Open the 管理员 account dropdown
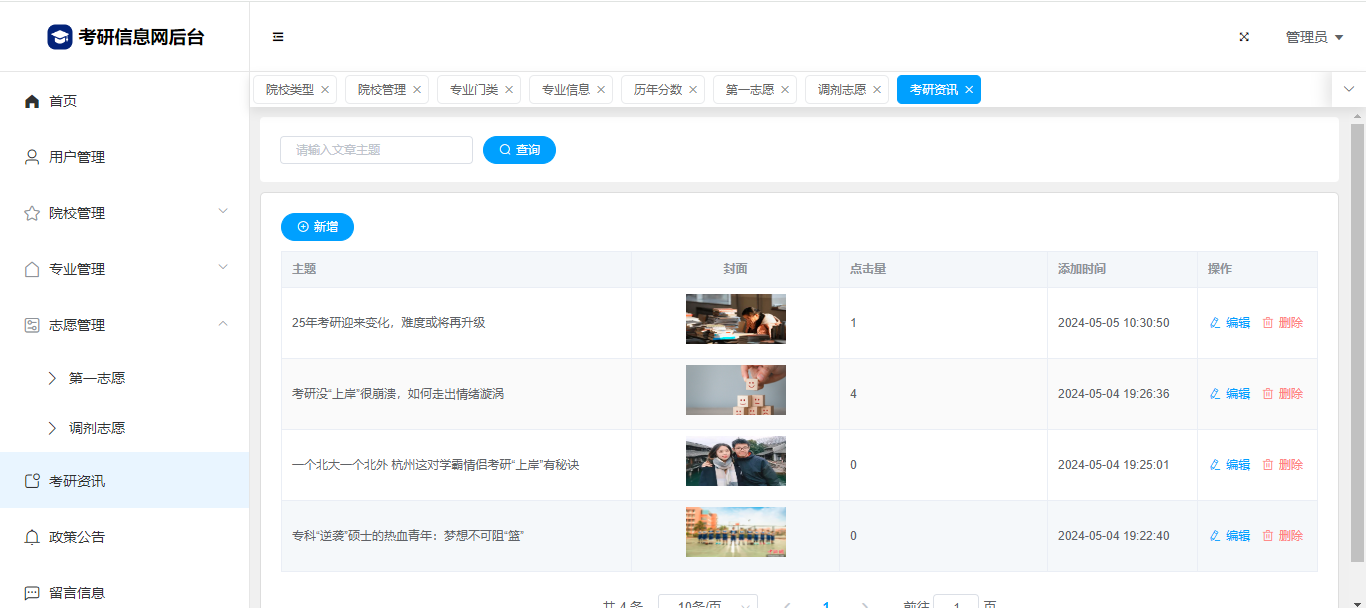This screenshot has width=1366, height=608. point(1313,37)
